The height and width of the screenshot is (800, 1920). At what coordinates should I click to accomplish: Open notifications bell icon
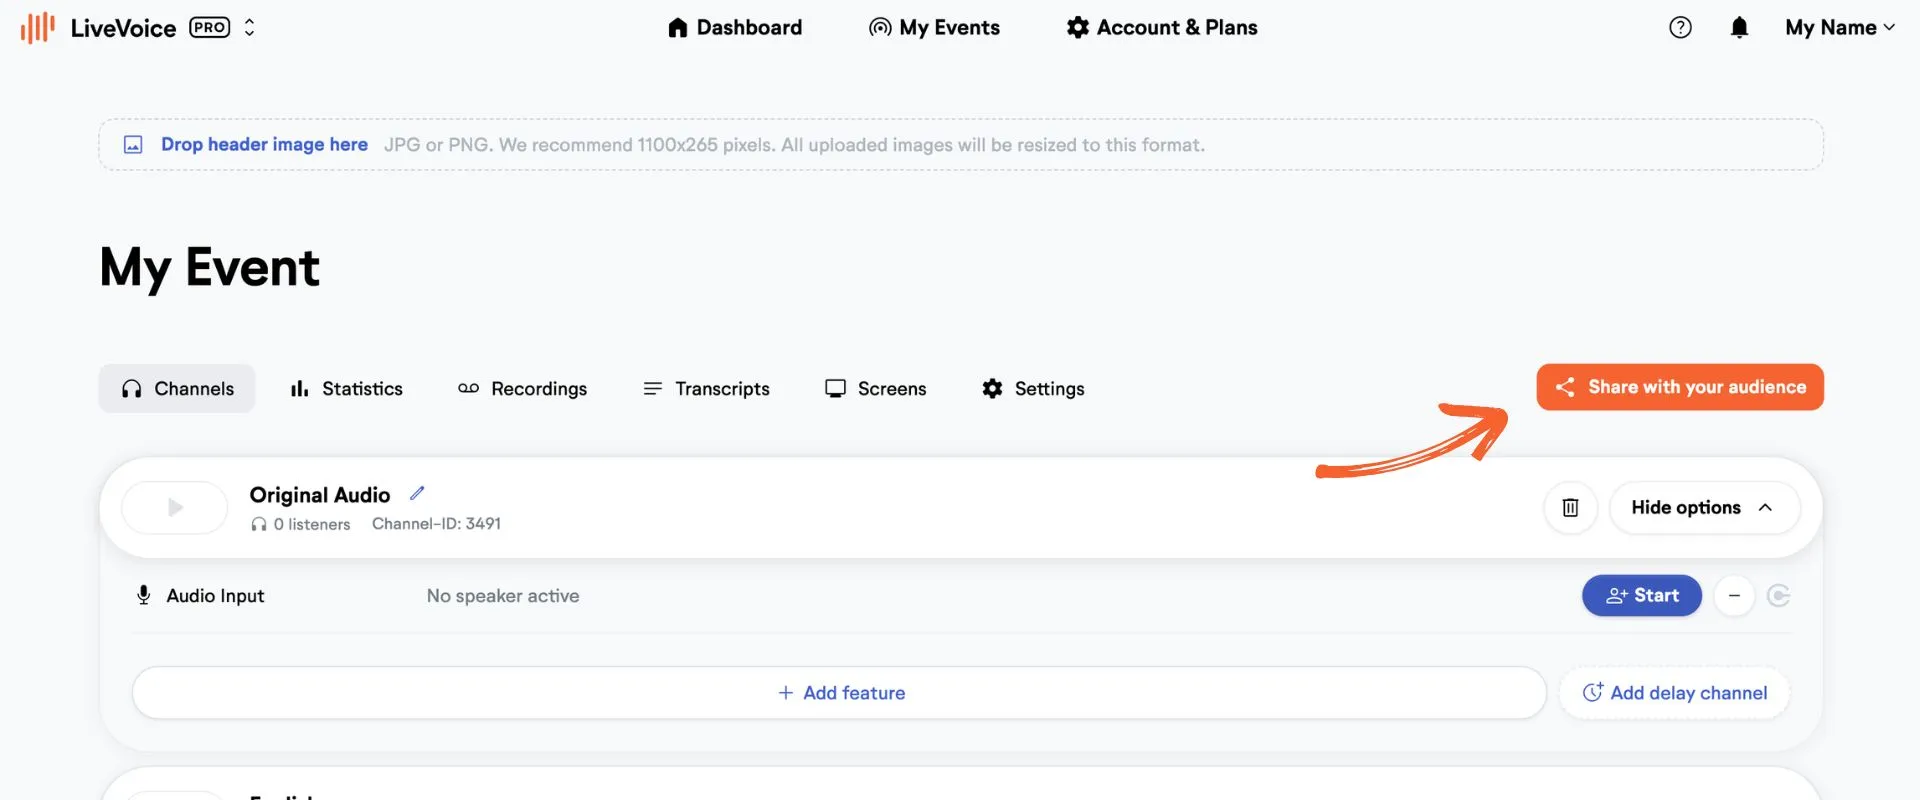coord(1739,27)
